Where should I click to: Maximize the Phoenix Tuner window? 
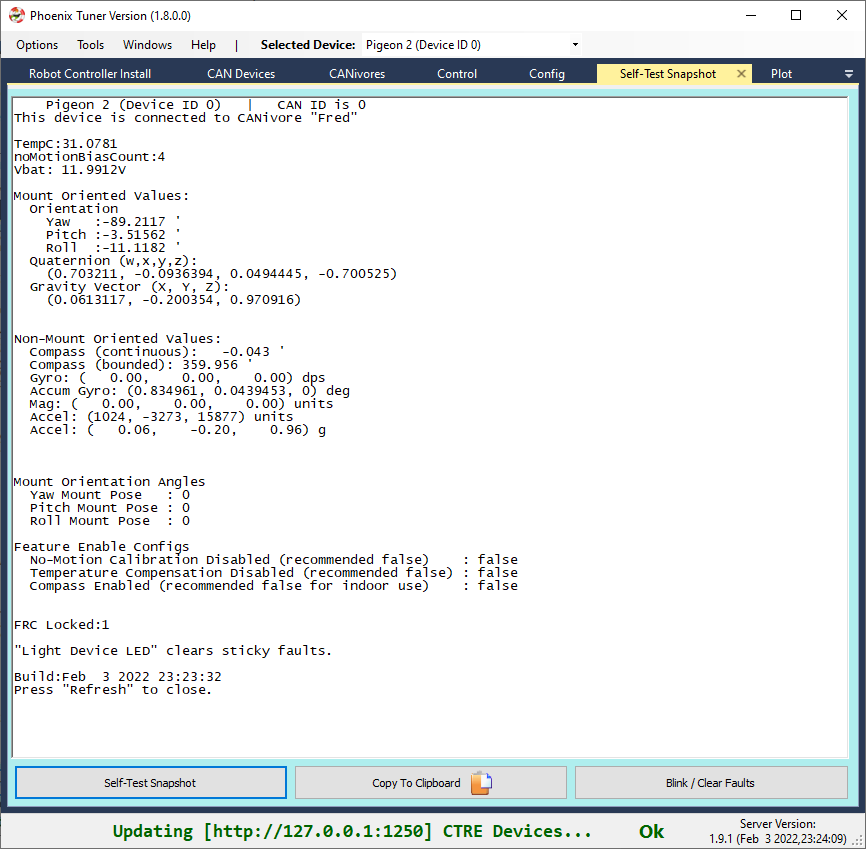796,15
